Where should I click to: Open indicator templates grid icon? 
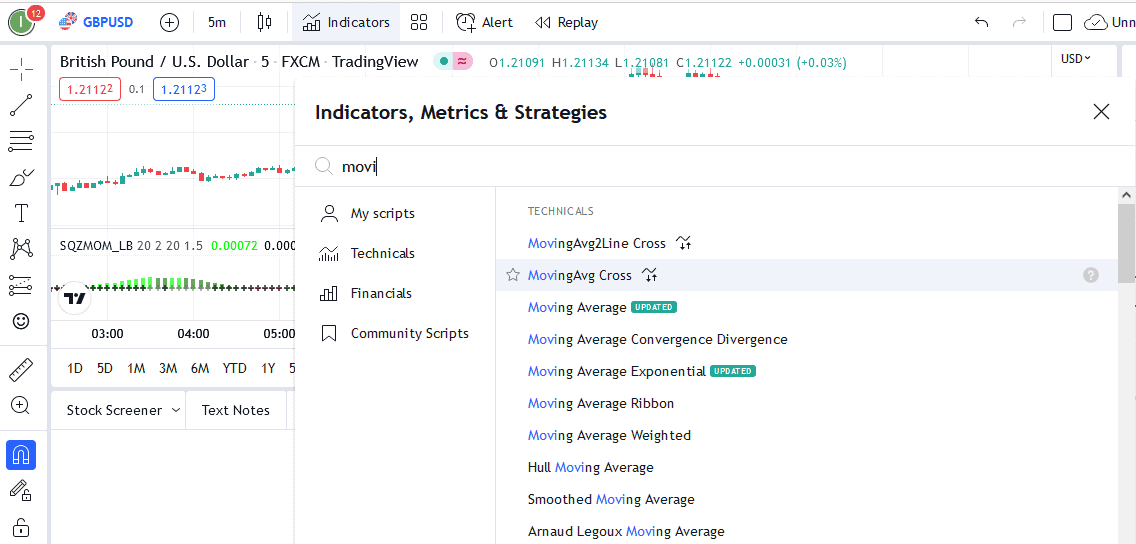pos(419,22)
